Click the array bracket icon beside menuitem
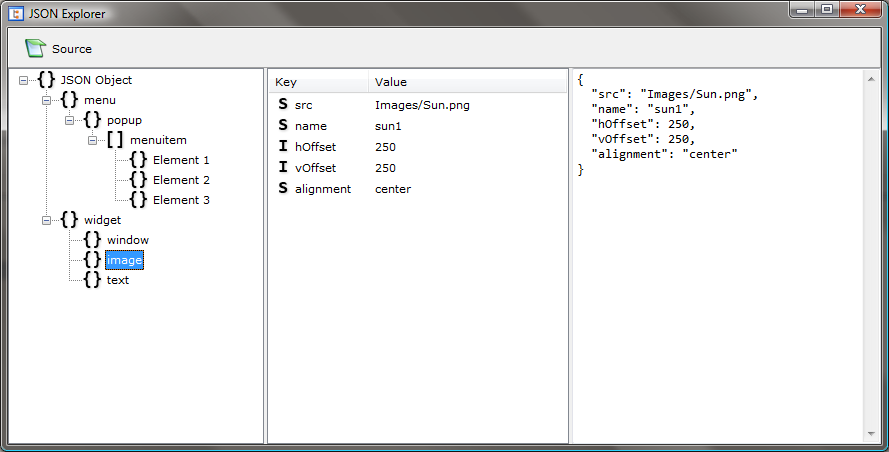Image resolution: width=889 pixels, height=452 pixels. coord(115,140)
